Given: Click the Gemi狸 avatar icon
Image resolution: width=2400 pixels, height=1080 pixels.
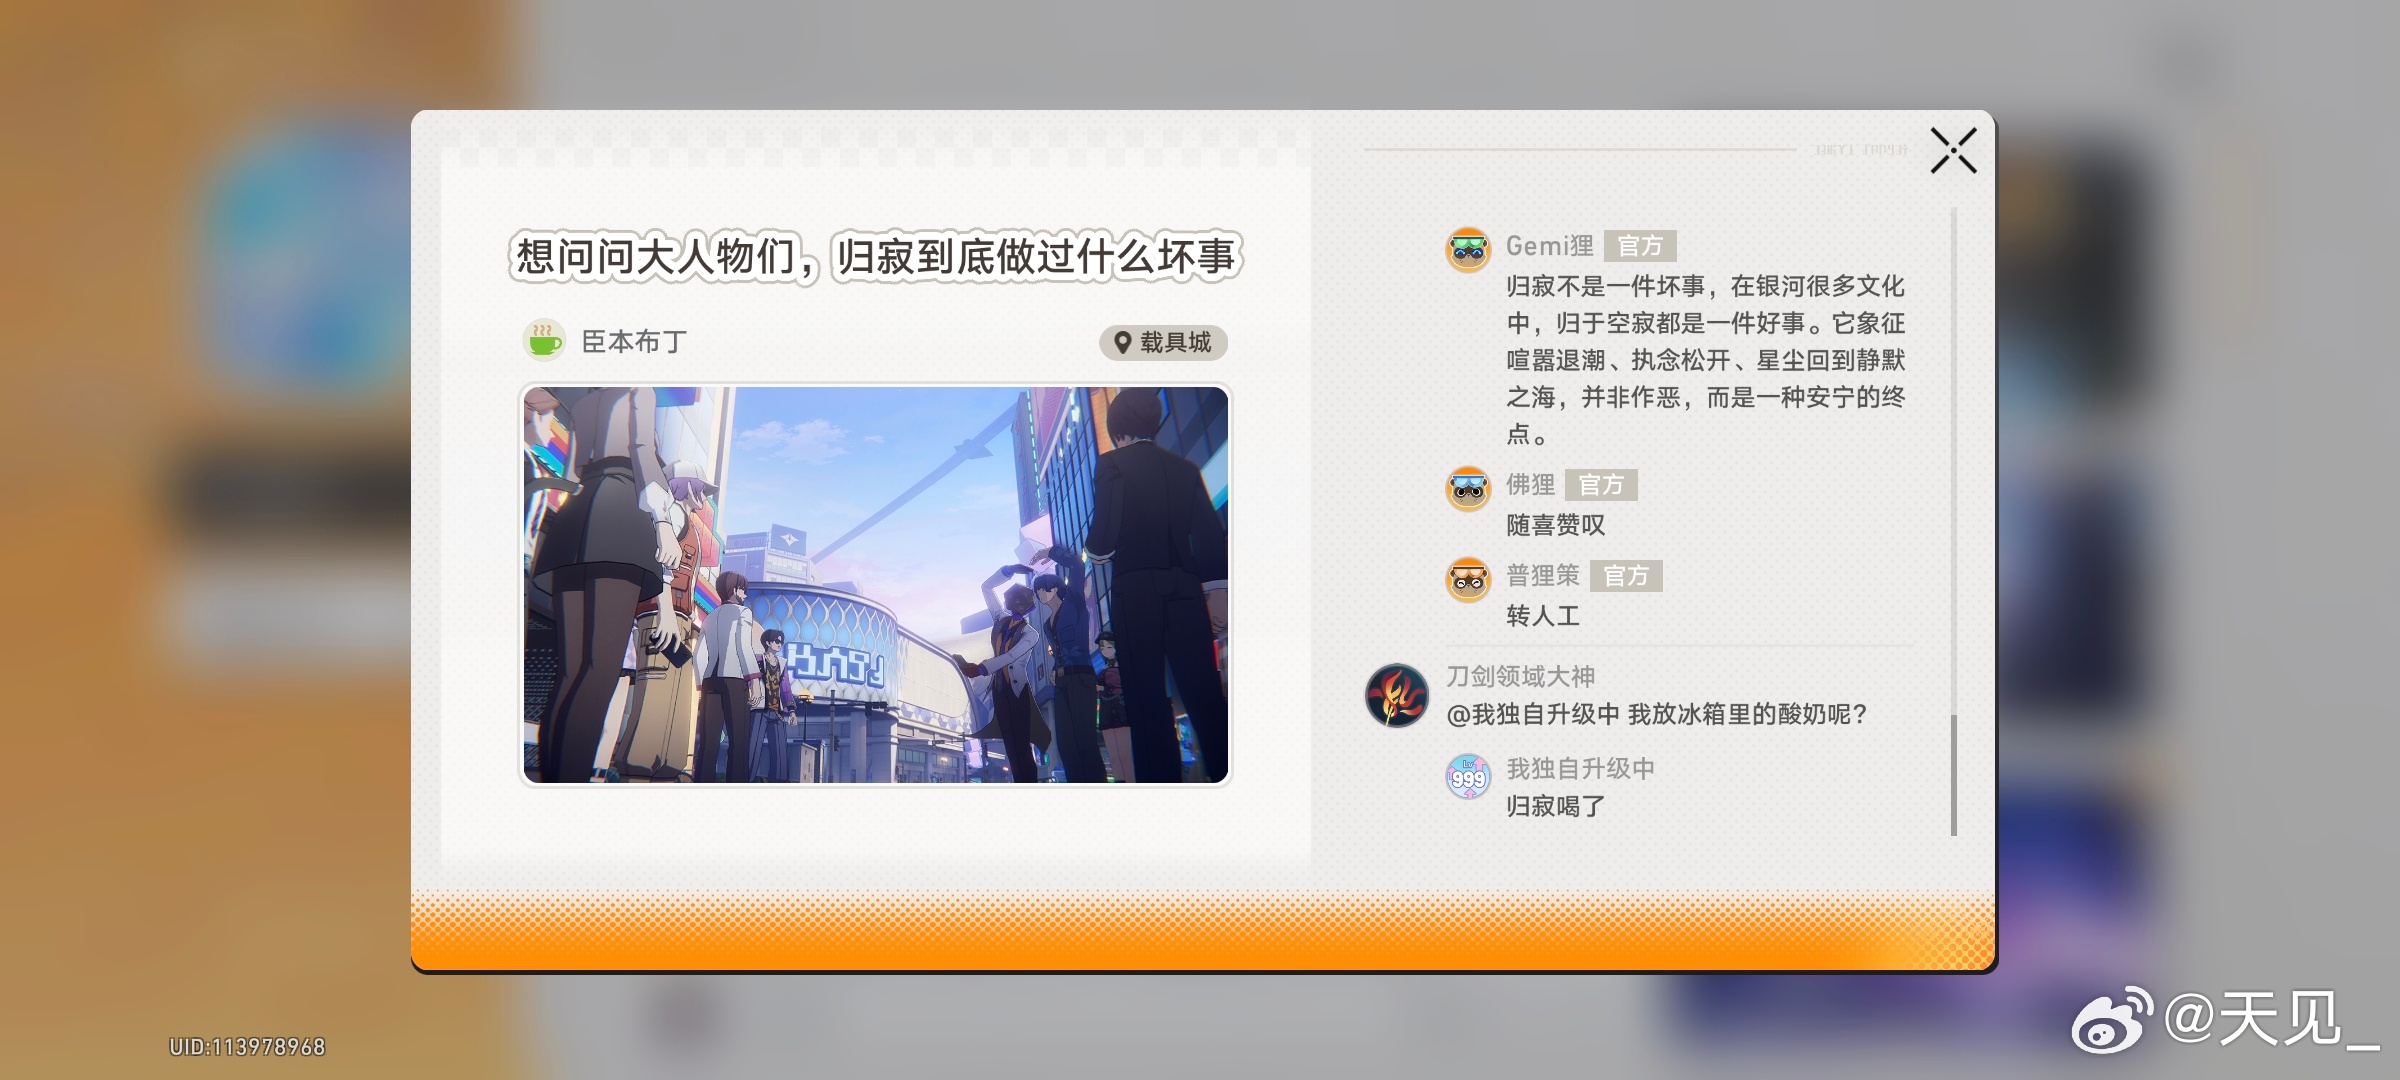Looking at the screenshot, I should (1468, 249).
